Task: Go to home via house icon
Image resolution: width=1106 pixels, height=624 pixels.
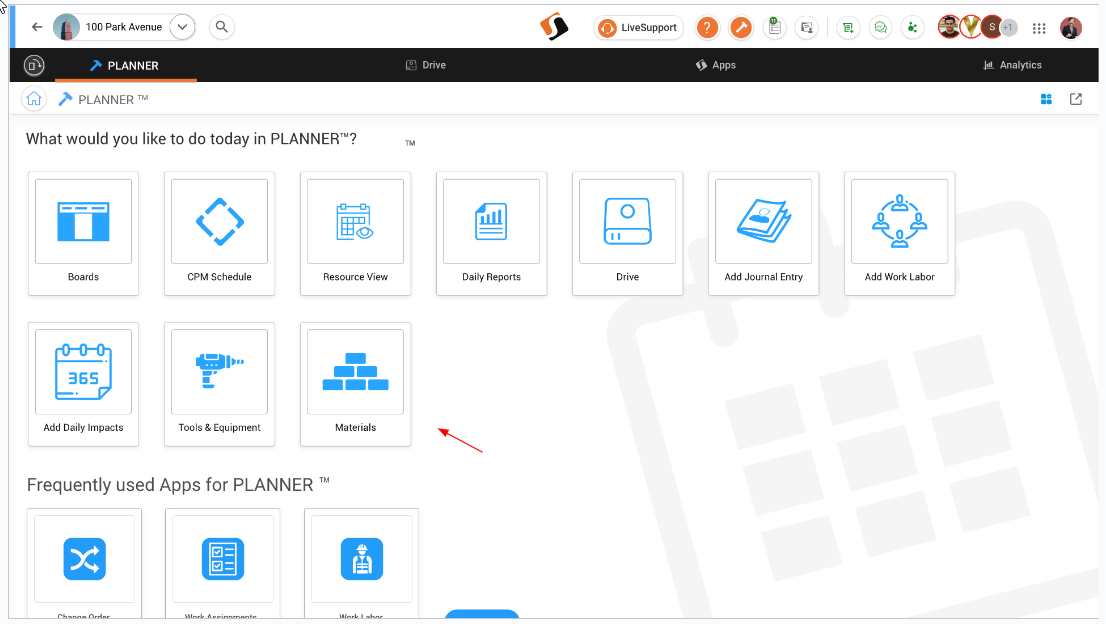Action: click(34, 99)
